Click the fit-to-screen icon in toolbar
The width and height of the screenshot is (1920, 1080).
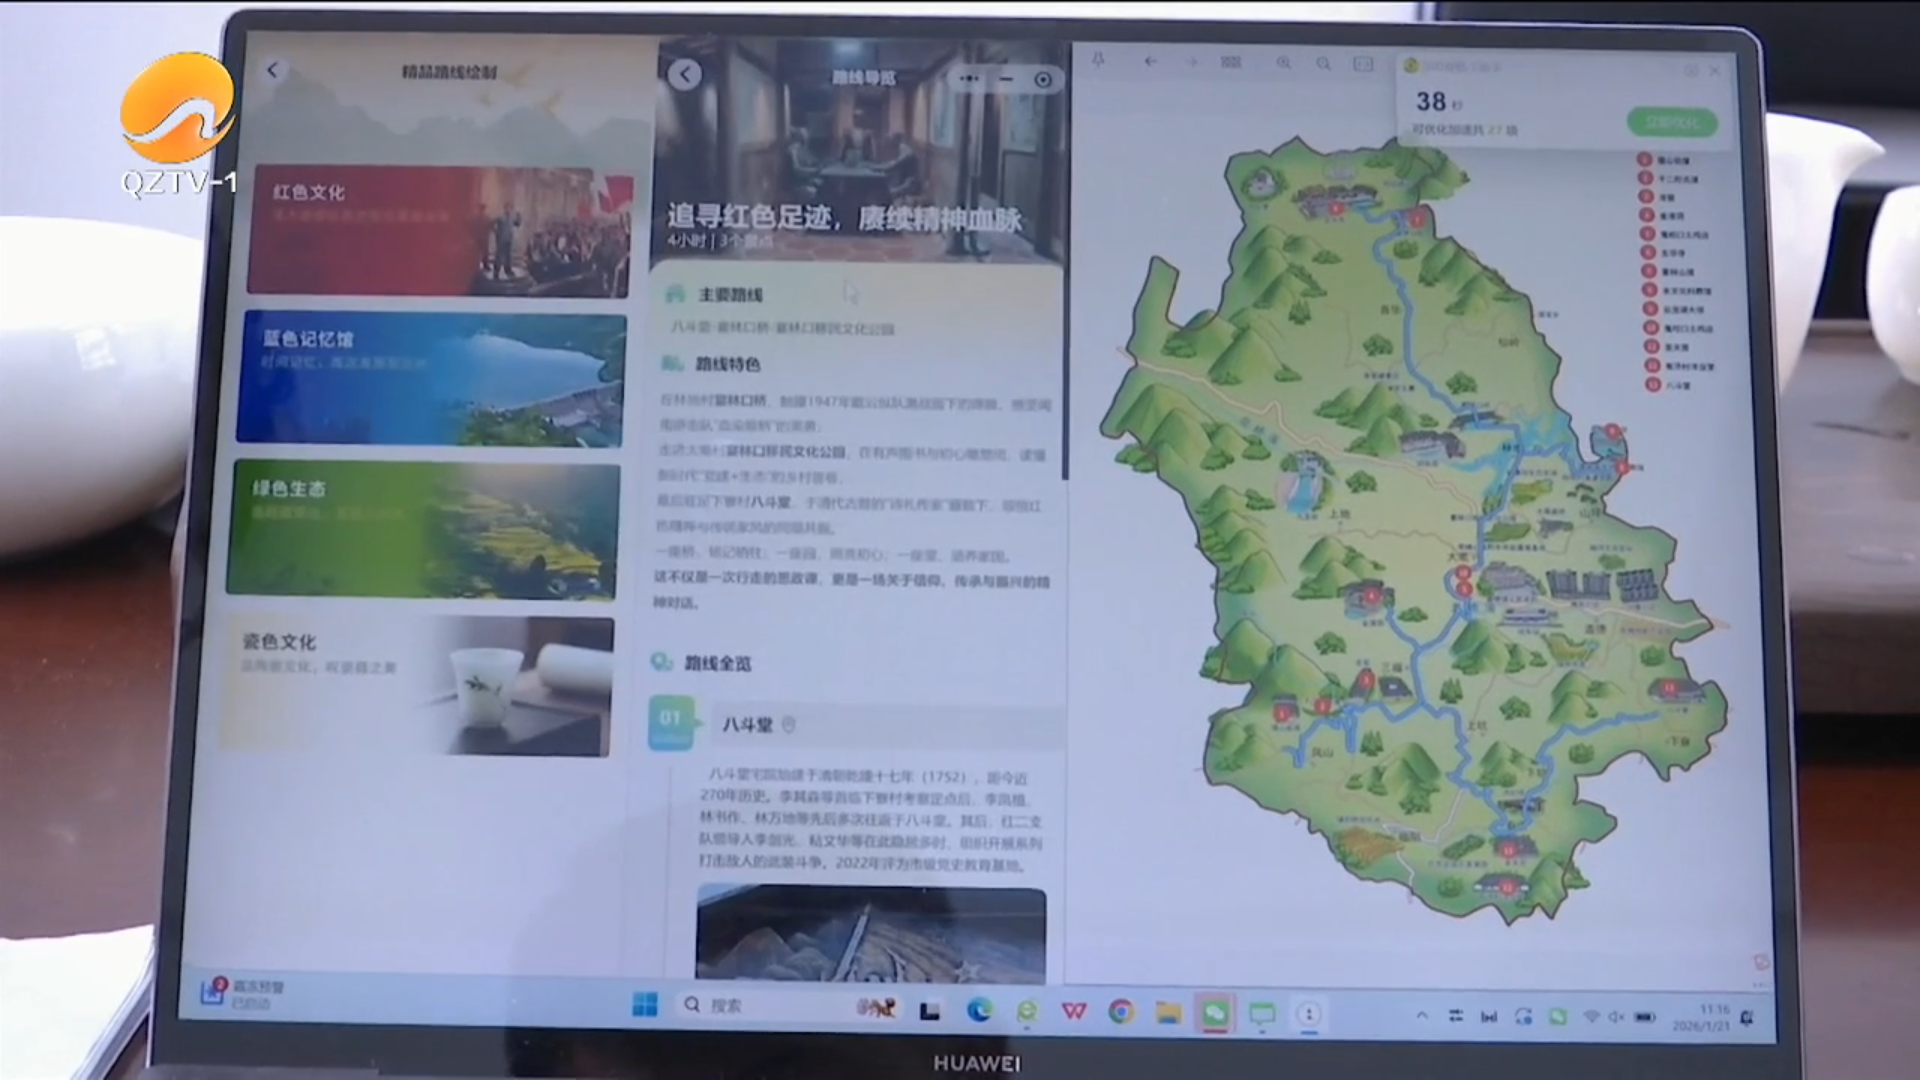coord(1363,64)
